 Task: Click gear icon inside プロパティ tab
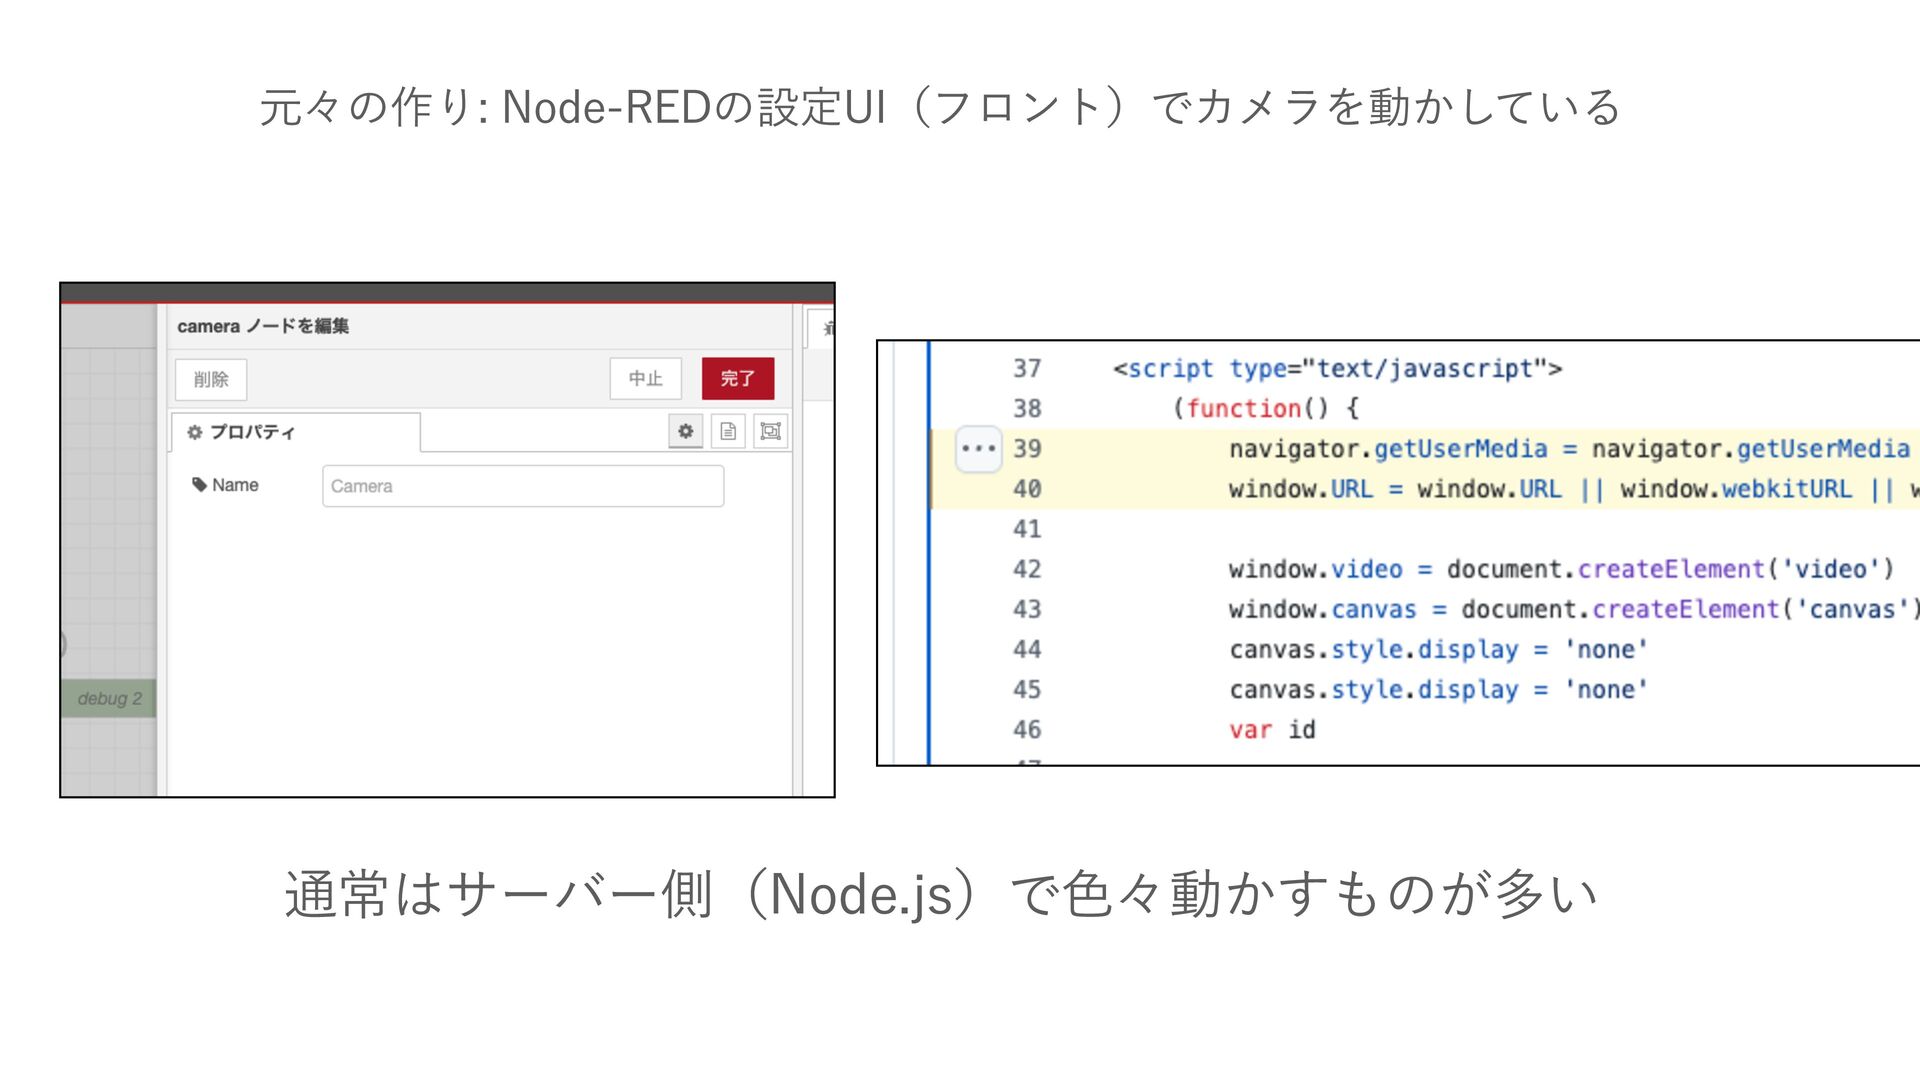194,432
